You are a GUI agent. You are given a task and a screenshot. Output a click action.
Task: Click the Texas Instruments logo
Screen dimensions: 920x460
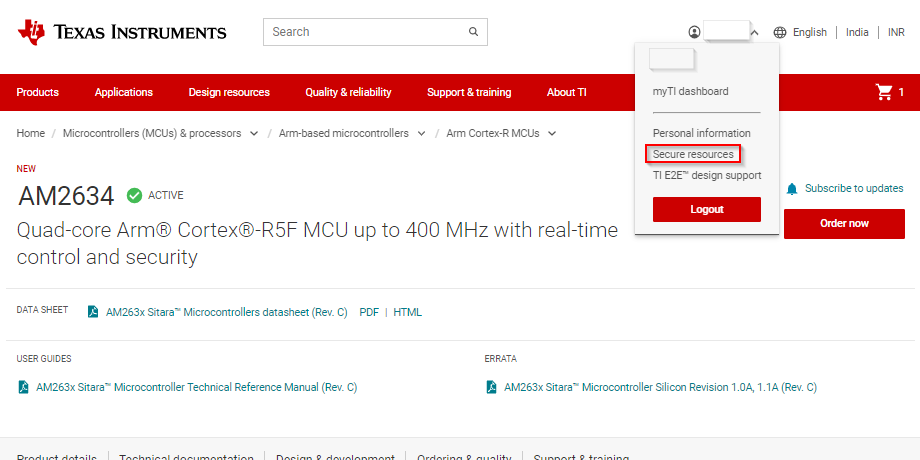121,32
